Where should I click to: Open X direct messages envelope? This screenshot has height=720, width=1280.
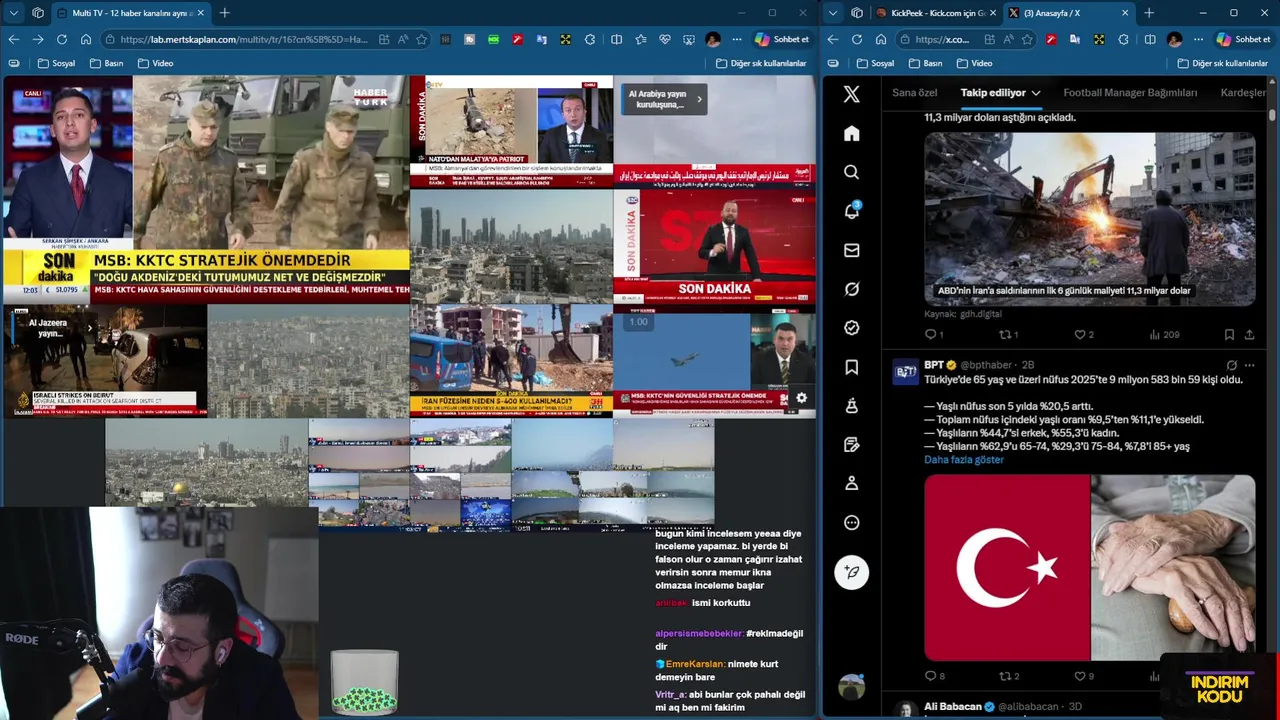click(x=851, y=250)
